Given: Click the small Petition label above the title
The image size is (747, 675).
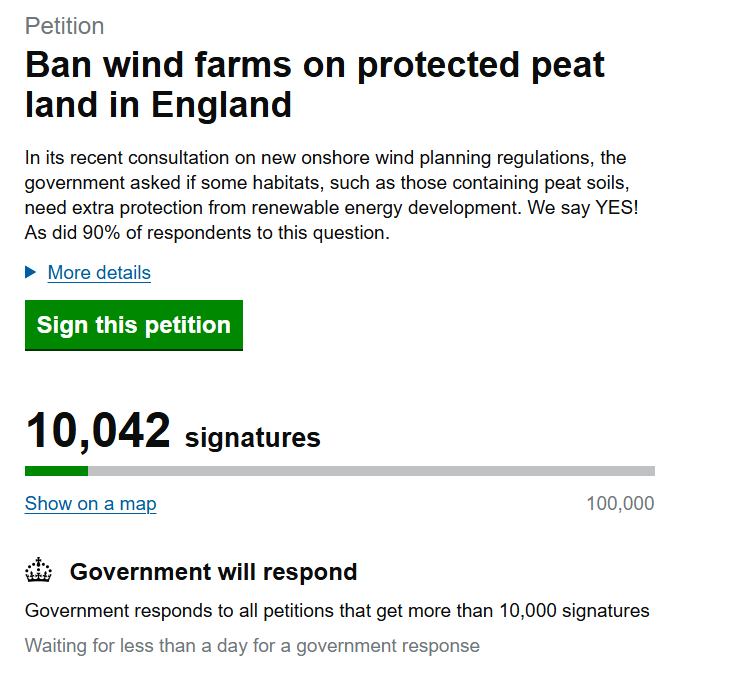Looking at the screenshot, I should 64,26.
